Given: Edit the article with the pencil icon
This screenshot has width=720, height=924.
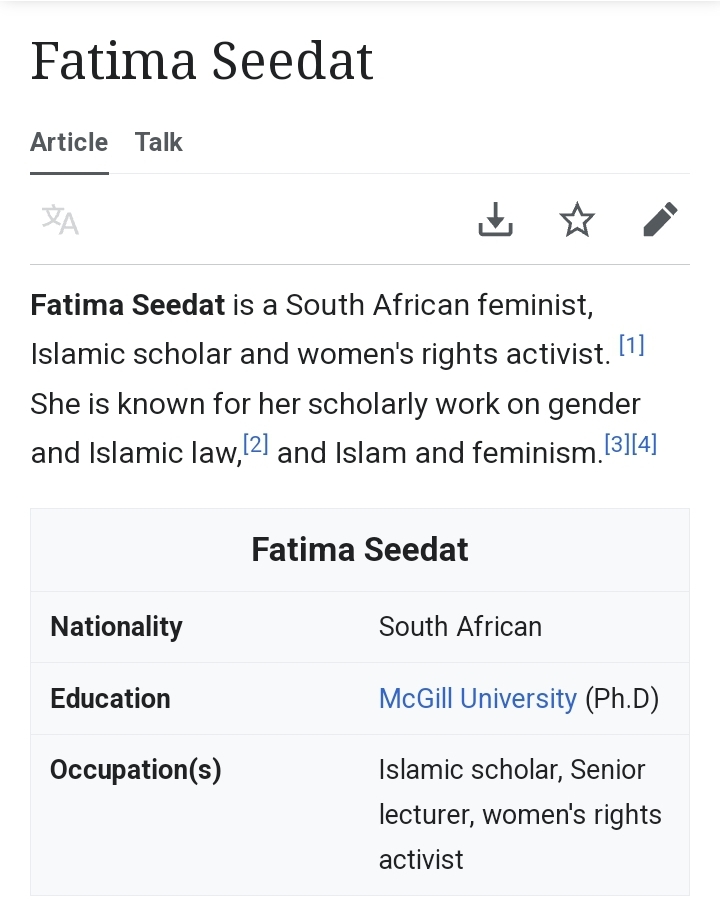Looking at the screenshot, I should (x=660, y=219).
